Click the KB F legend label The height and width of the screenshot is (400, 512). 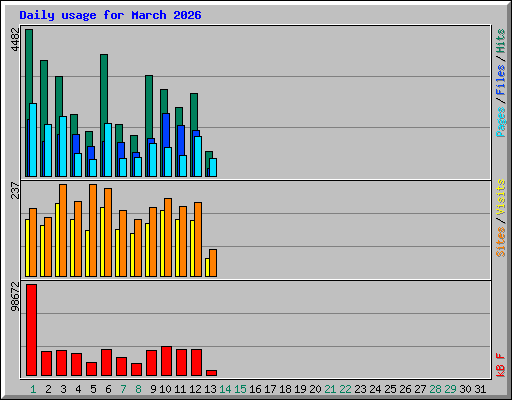coord(501,365)
